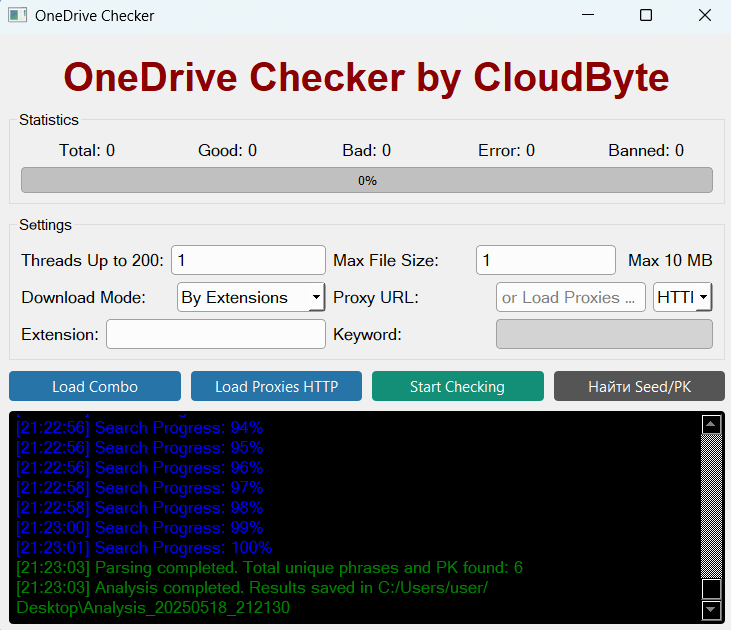Close the OneDrive Checker window
The height and width of the screenshot is (630, 731).
tap(705, 15)
